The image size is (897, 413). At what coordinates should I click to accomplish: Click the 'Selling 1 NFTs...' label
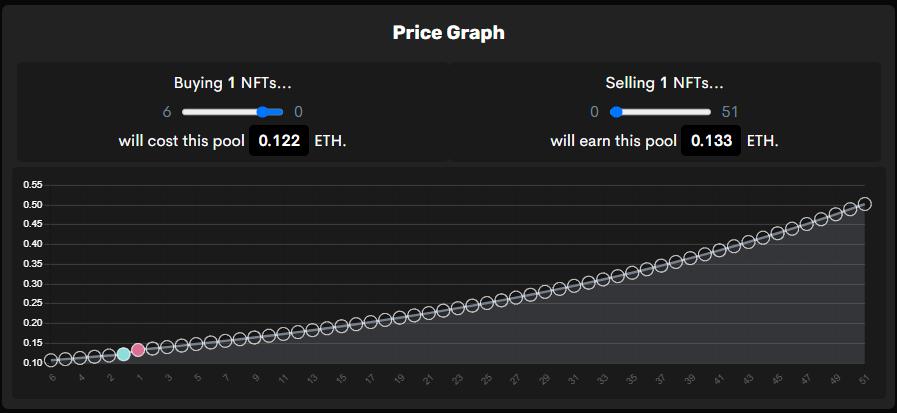point(664,83)
